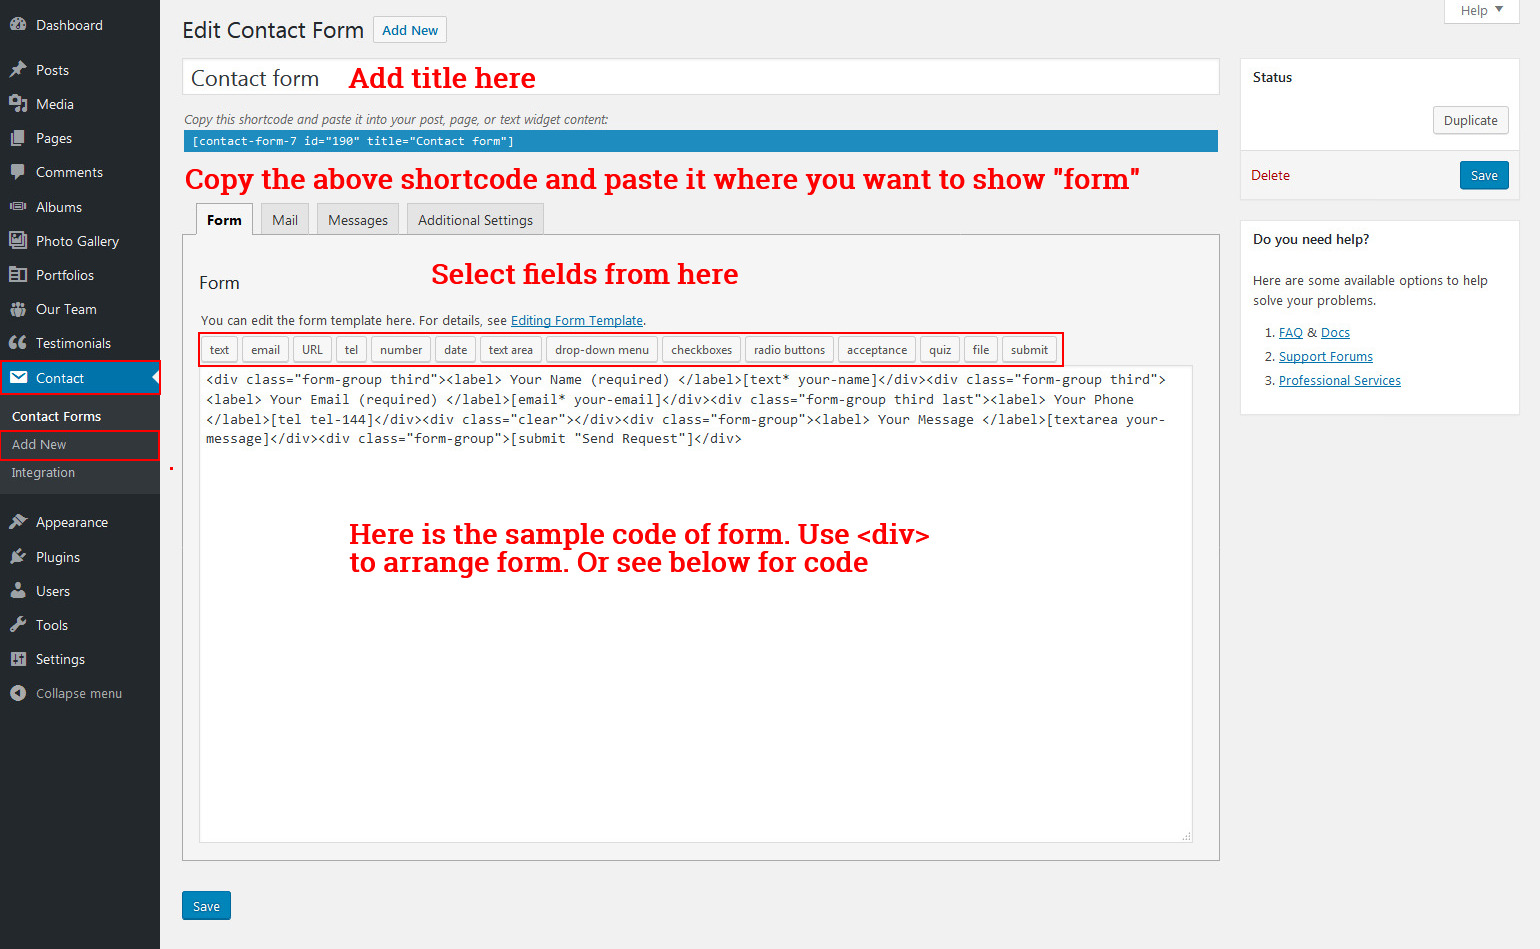Screen dimensions: 1540x949
Task: Open the Editing Form Template link
Action: [577, 321]
